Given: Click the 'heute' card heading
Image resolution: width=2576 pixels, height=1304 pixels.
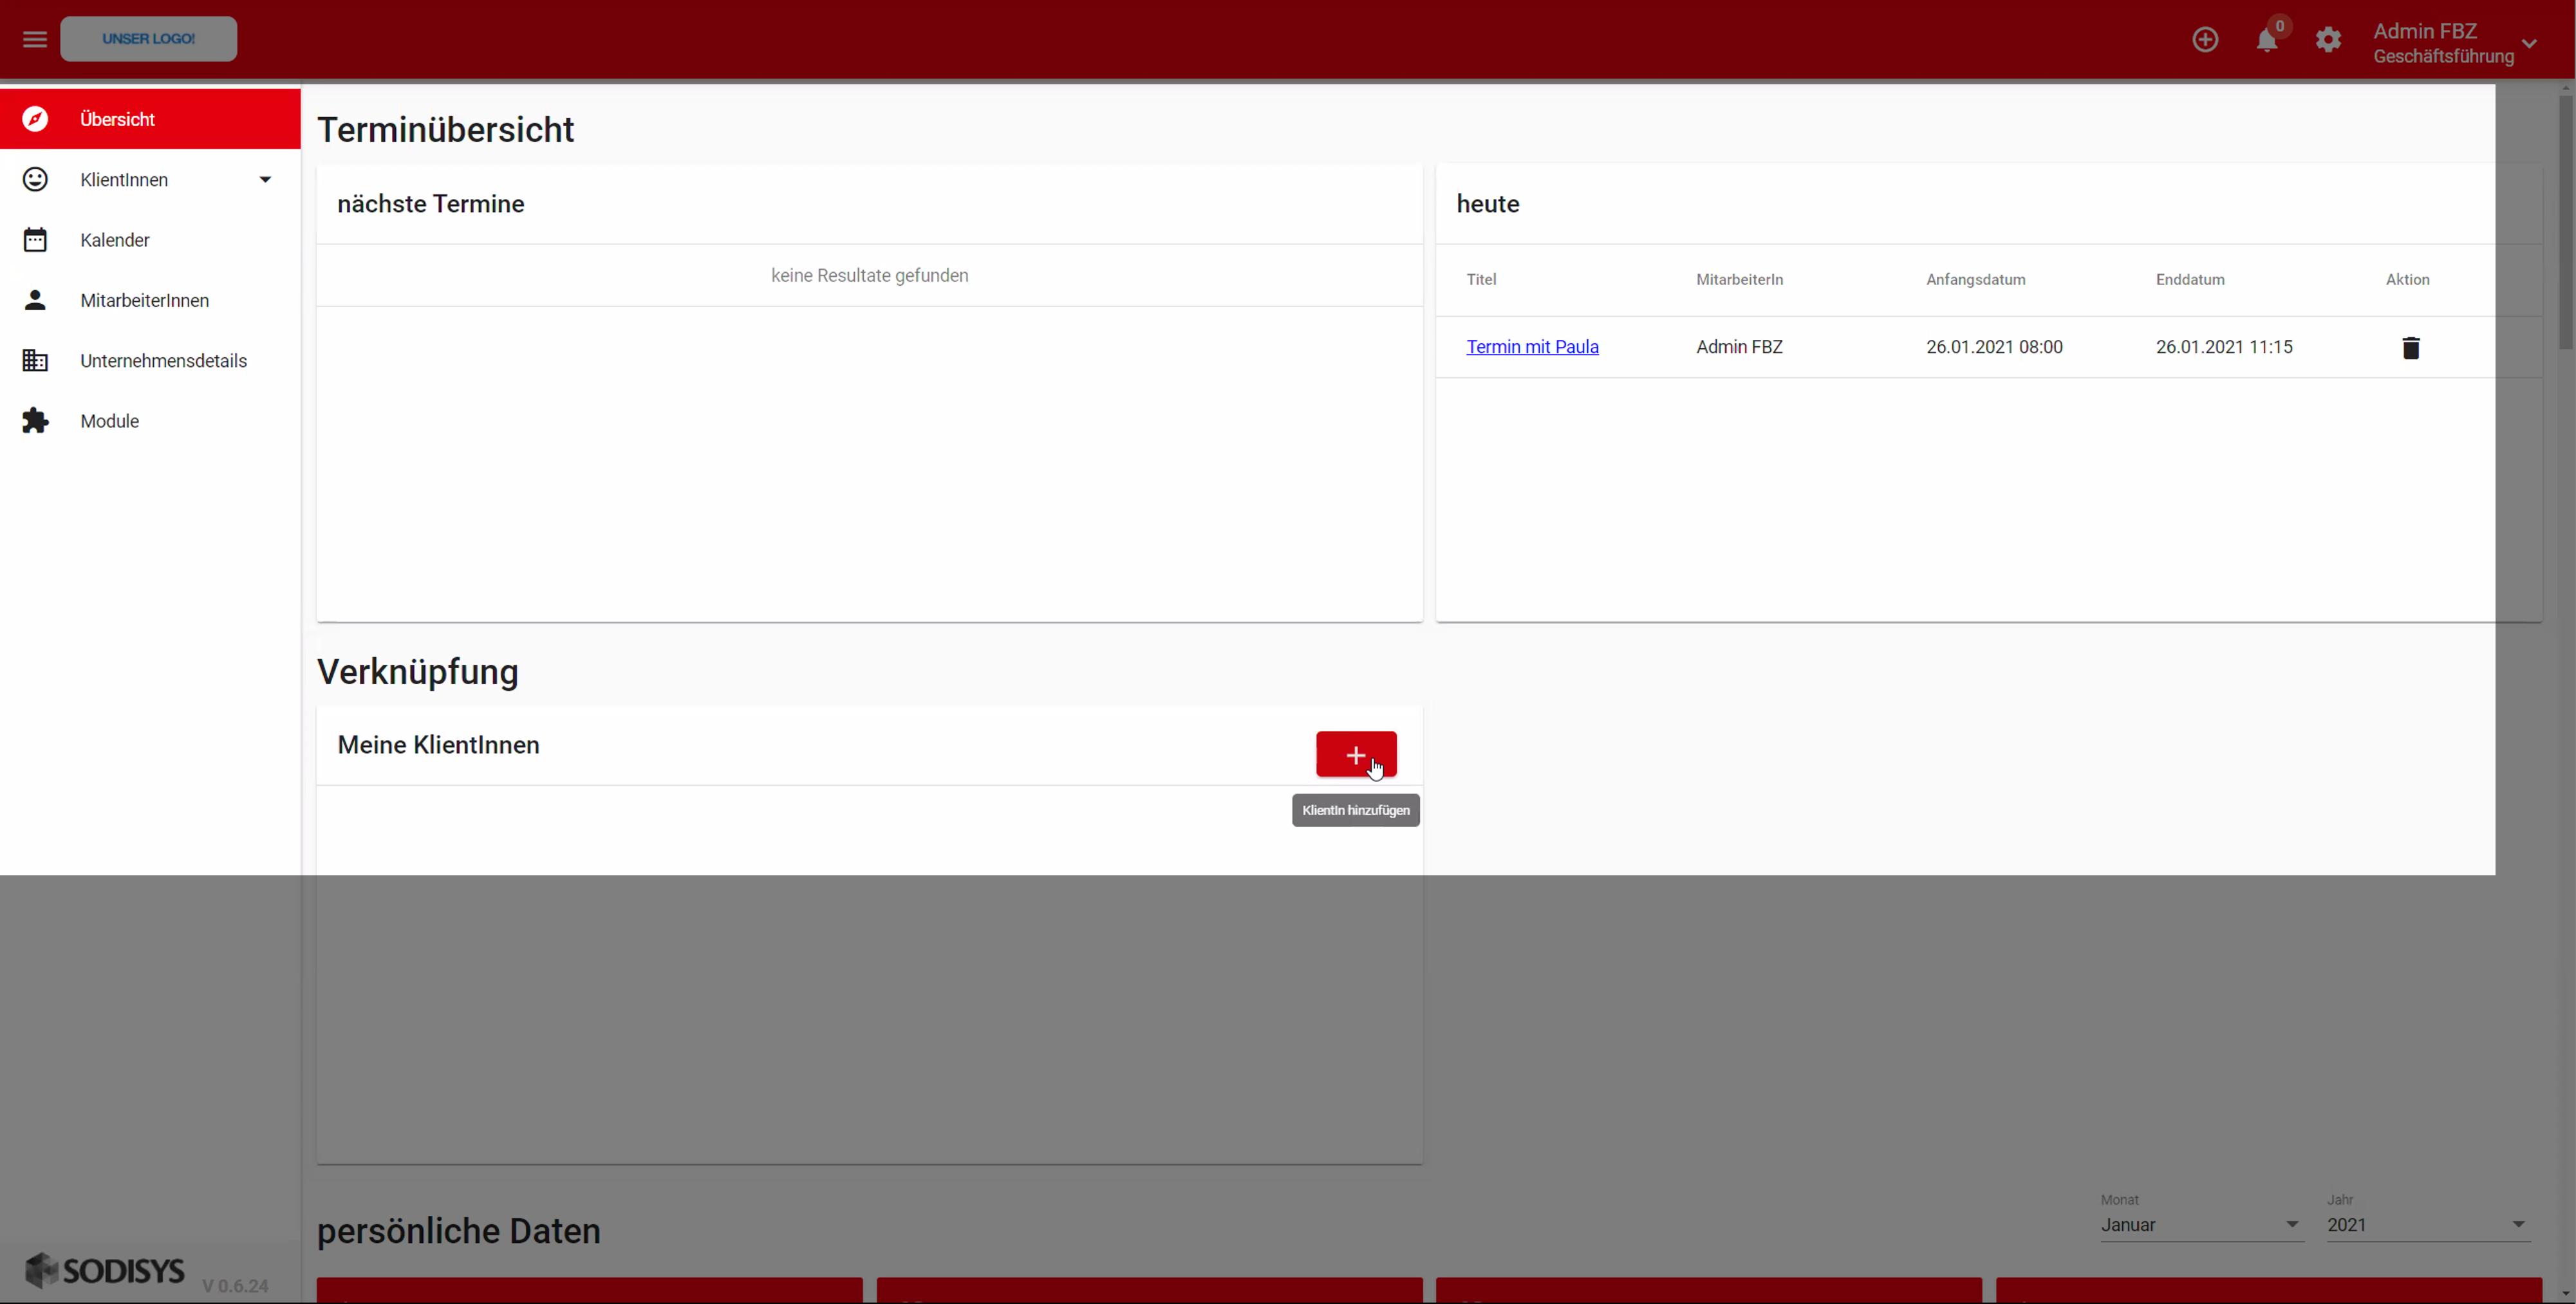Looking at the screenshot, I should (1487, 204).
